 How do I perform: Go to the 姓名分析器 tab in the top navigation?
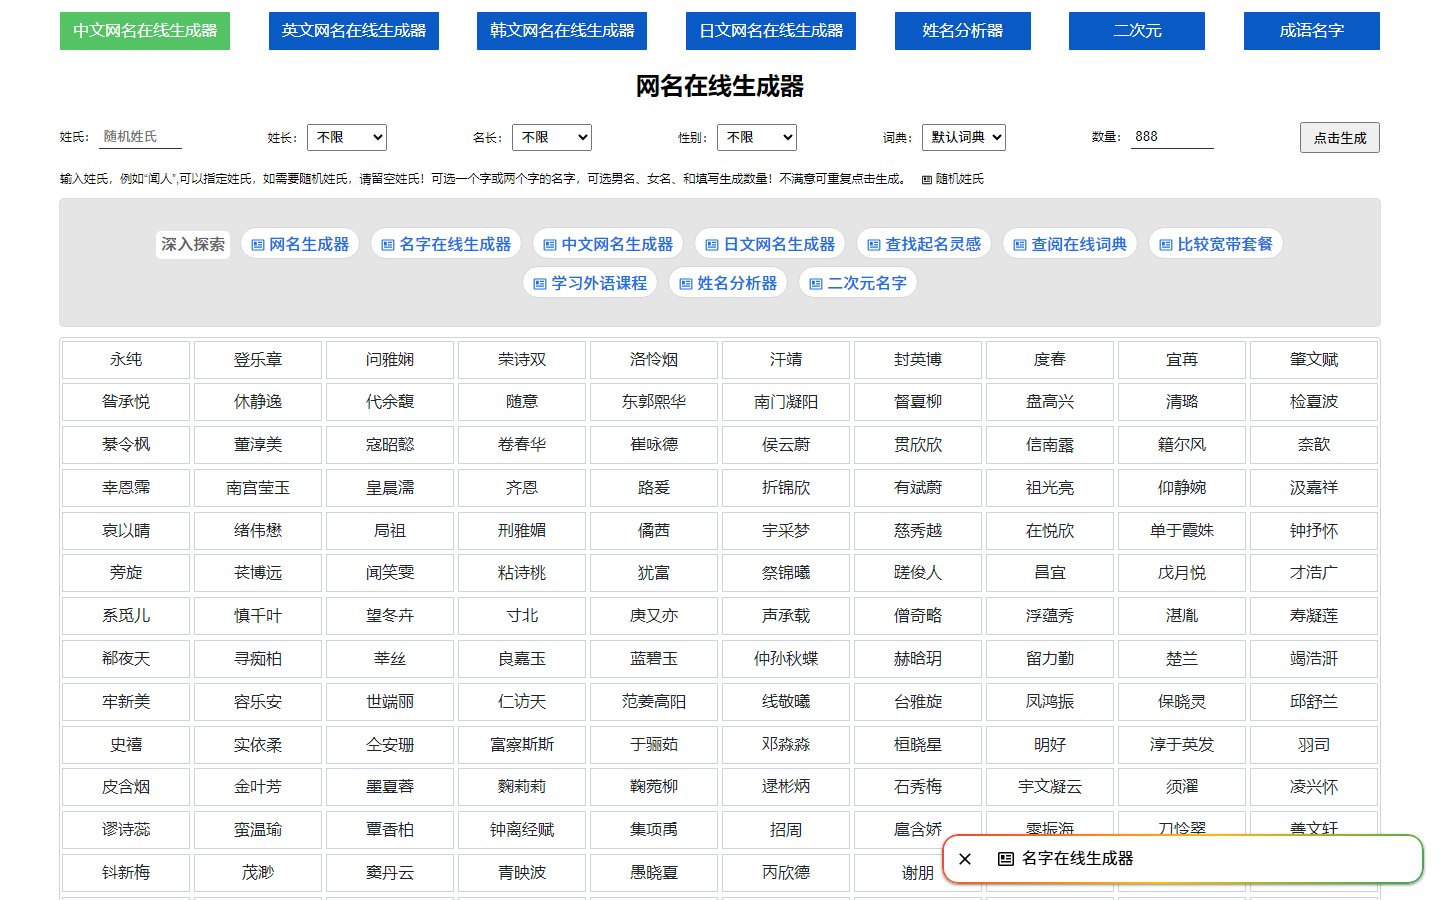pyautogui.click(x=963, y=31)
